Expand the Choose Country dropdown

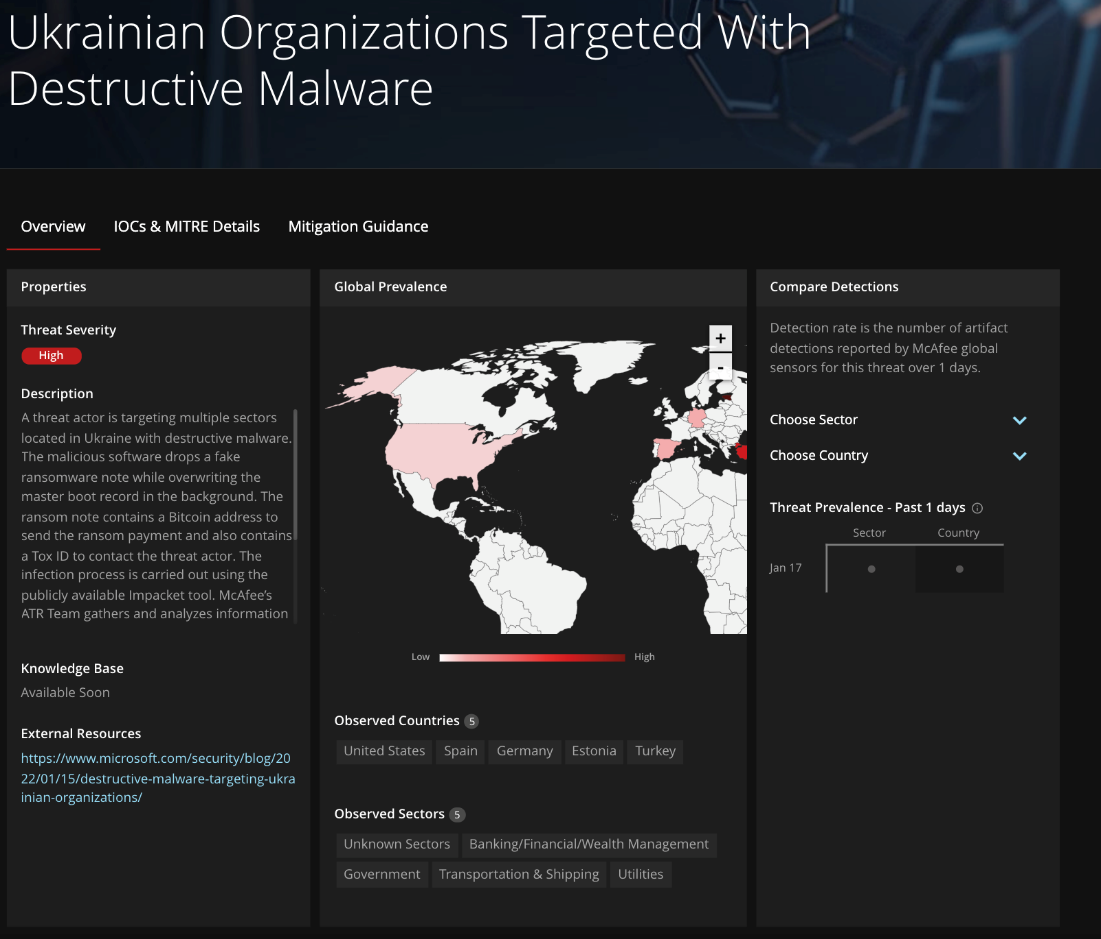(1019, 456)
